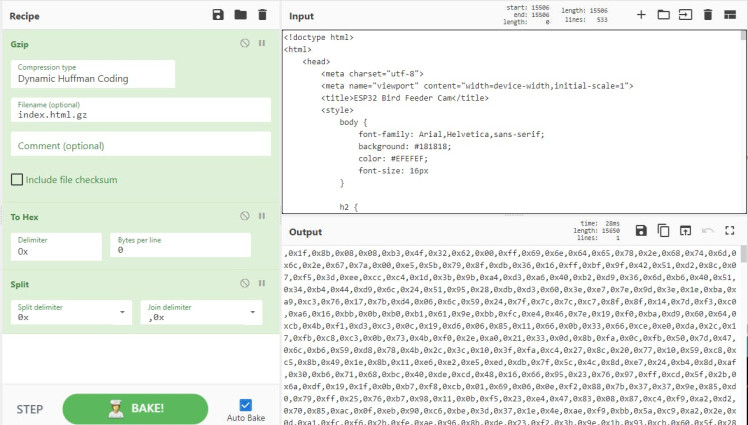Screen dimensions: 748x425
Task: Reset pane layout icon
Action: point(730,15)
